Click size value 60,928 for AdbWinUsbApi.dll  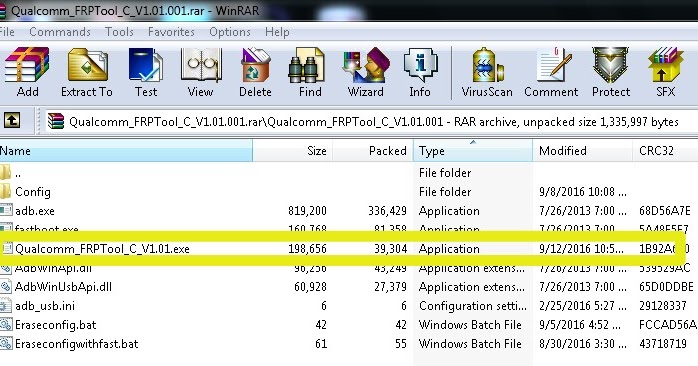[x=310, y=287]
